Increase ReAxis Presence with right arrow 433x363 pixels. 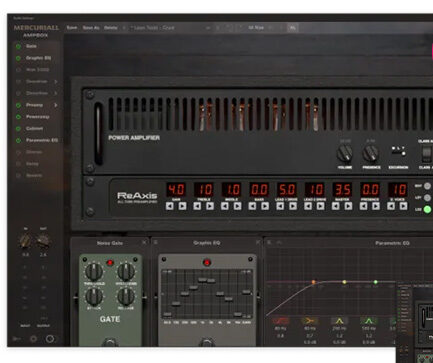coord(376,206)
